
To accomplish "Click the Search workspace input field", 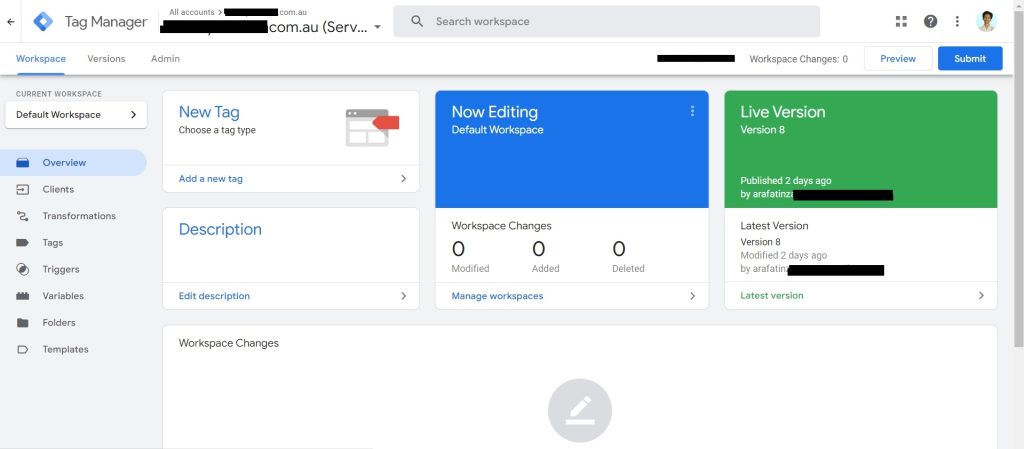I will [606, 22].
